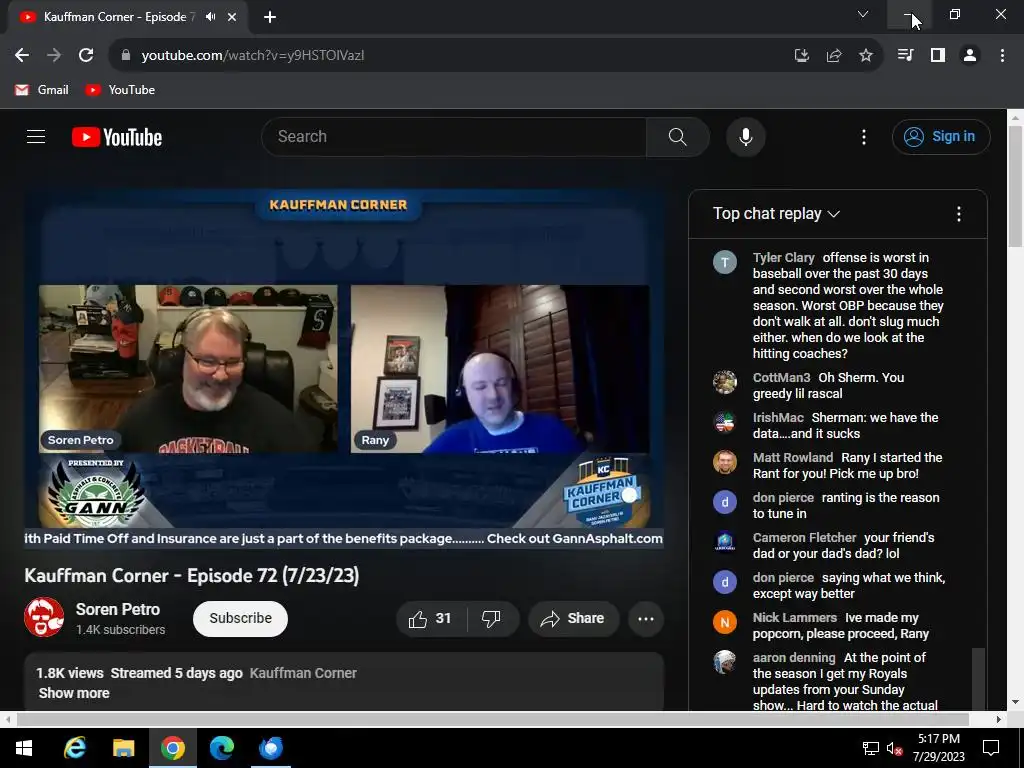The width and height of the screenshot is (1024, 768).
Task: Mute tab via speaker icon
Action: (x=210, y=17)
